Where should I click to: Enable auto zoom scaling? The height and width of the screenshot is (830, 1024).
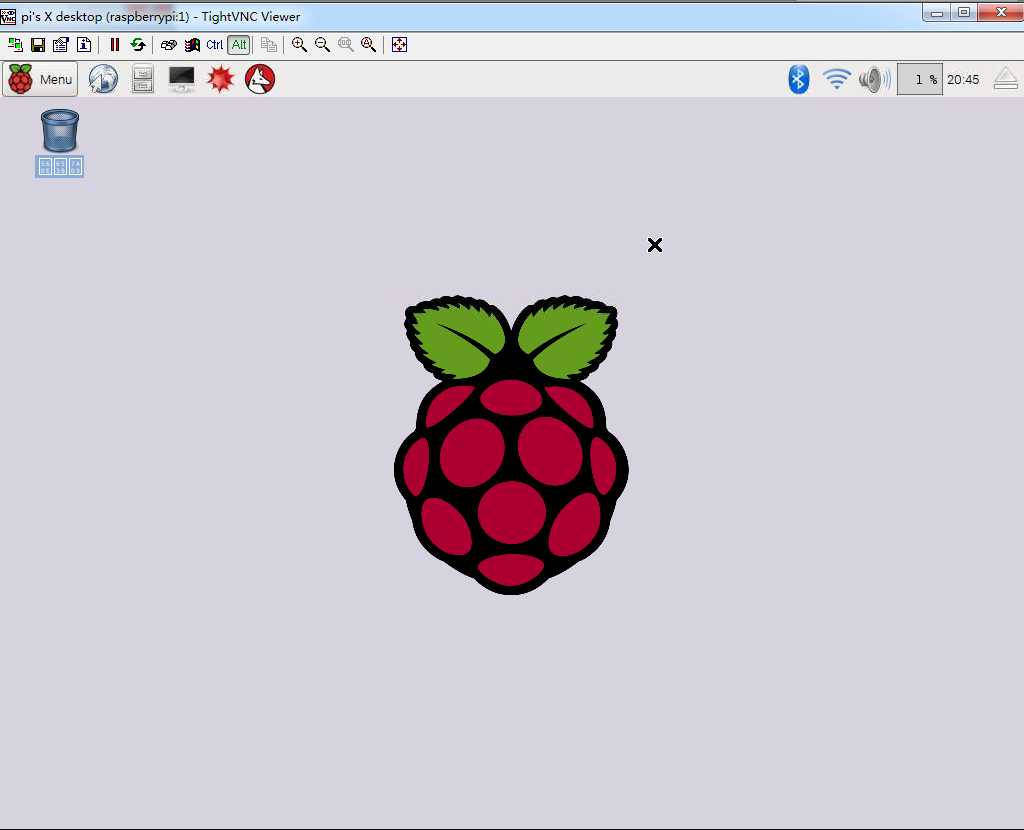(368, 44)
